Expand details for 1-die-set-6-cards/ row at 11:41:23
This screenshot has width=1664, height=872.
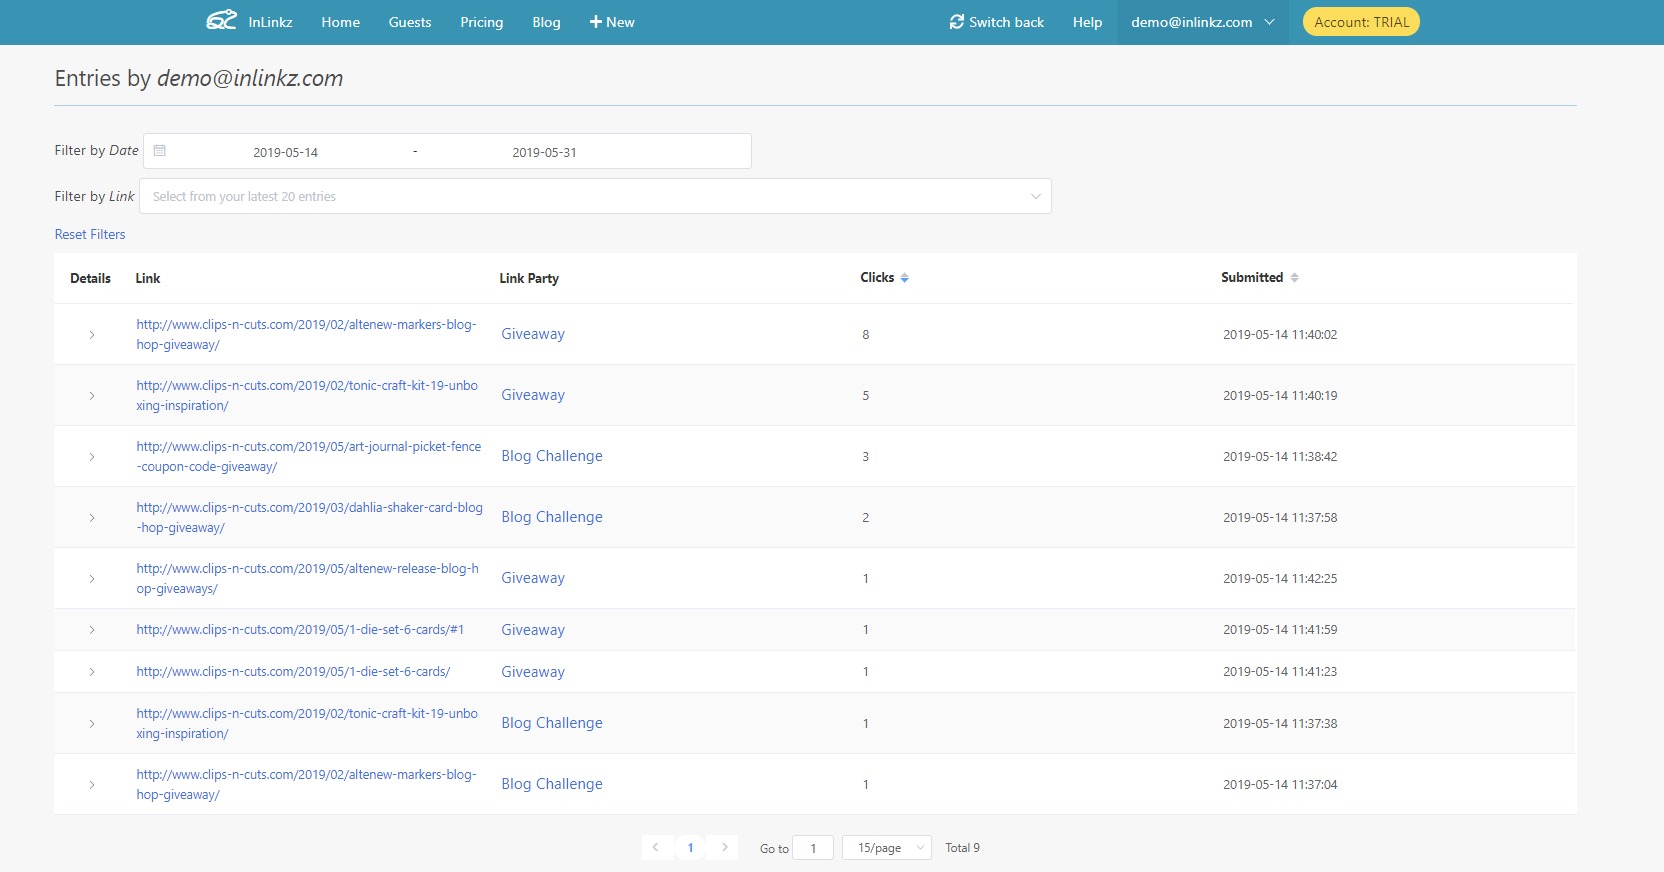pos(92,672)
